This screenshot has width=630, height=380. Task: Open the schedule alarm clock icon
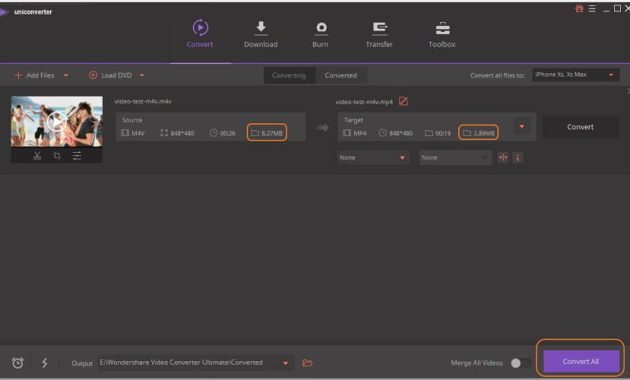pyautogui.click(x=17, y=363)
